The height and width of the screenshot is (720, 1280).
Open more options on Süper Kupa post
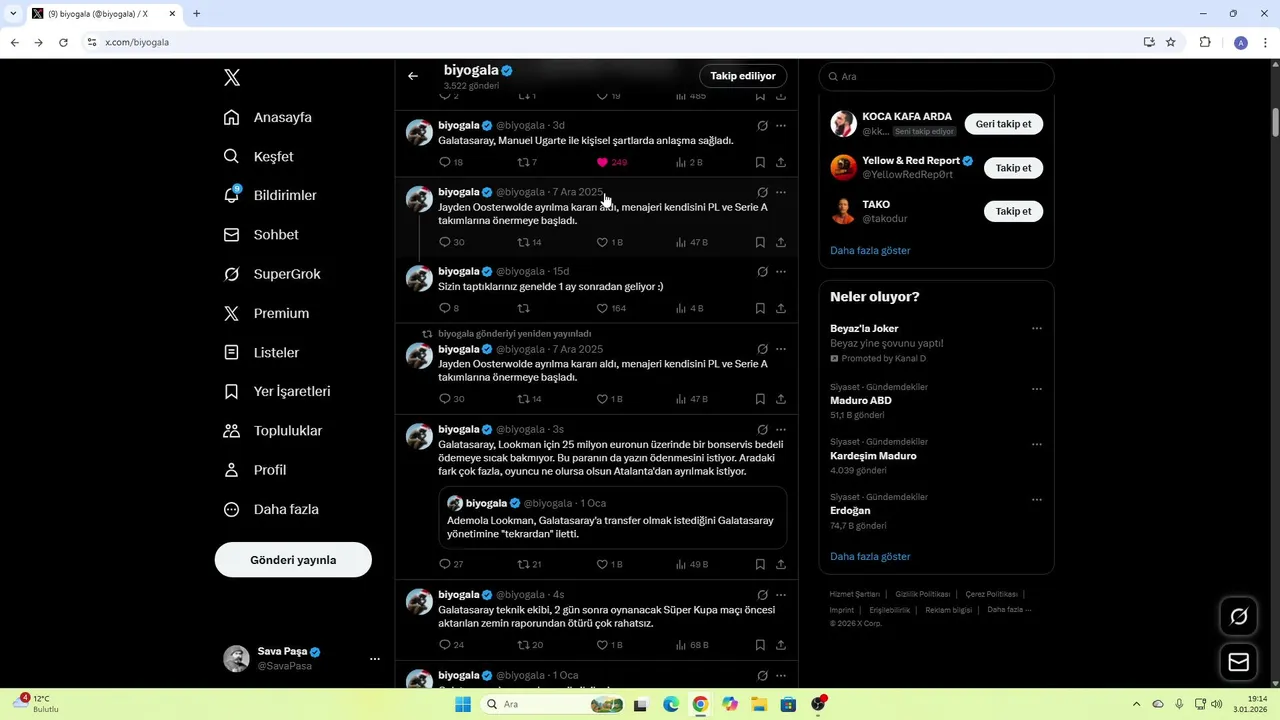781,594
